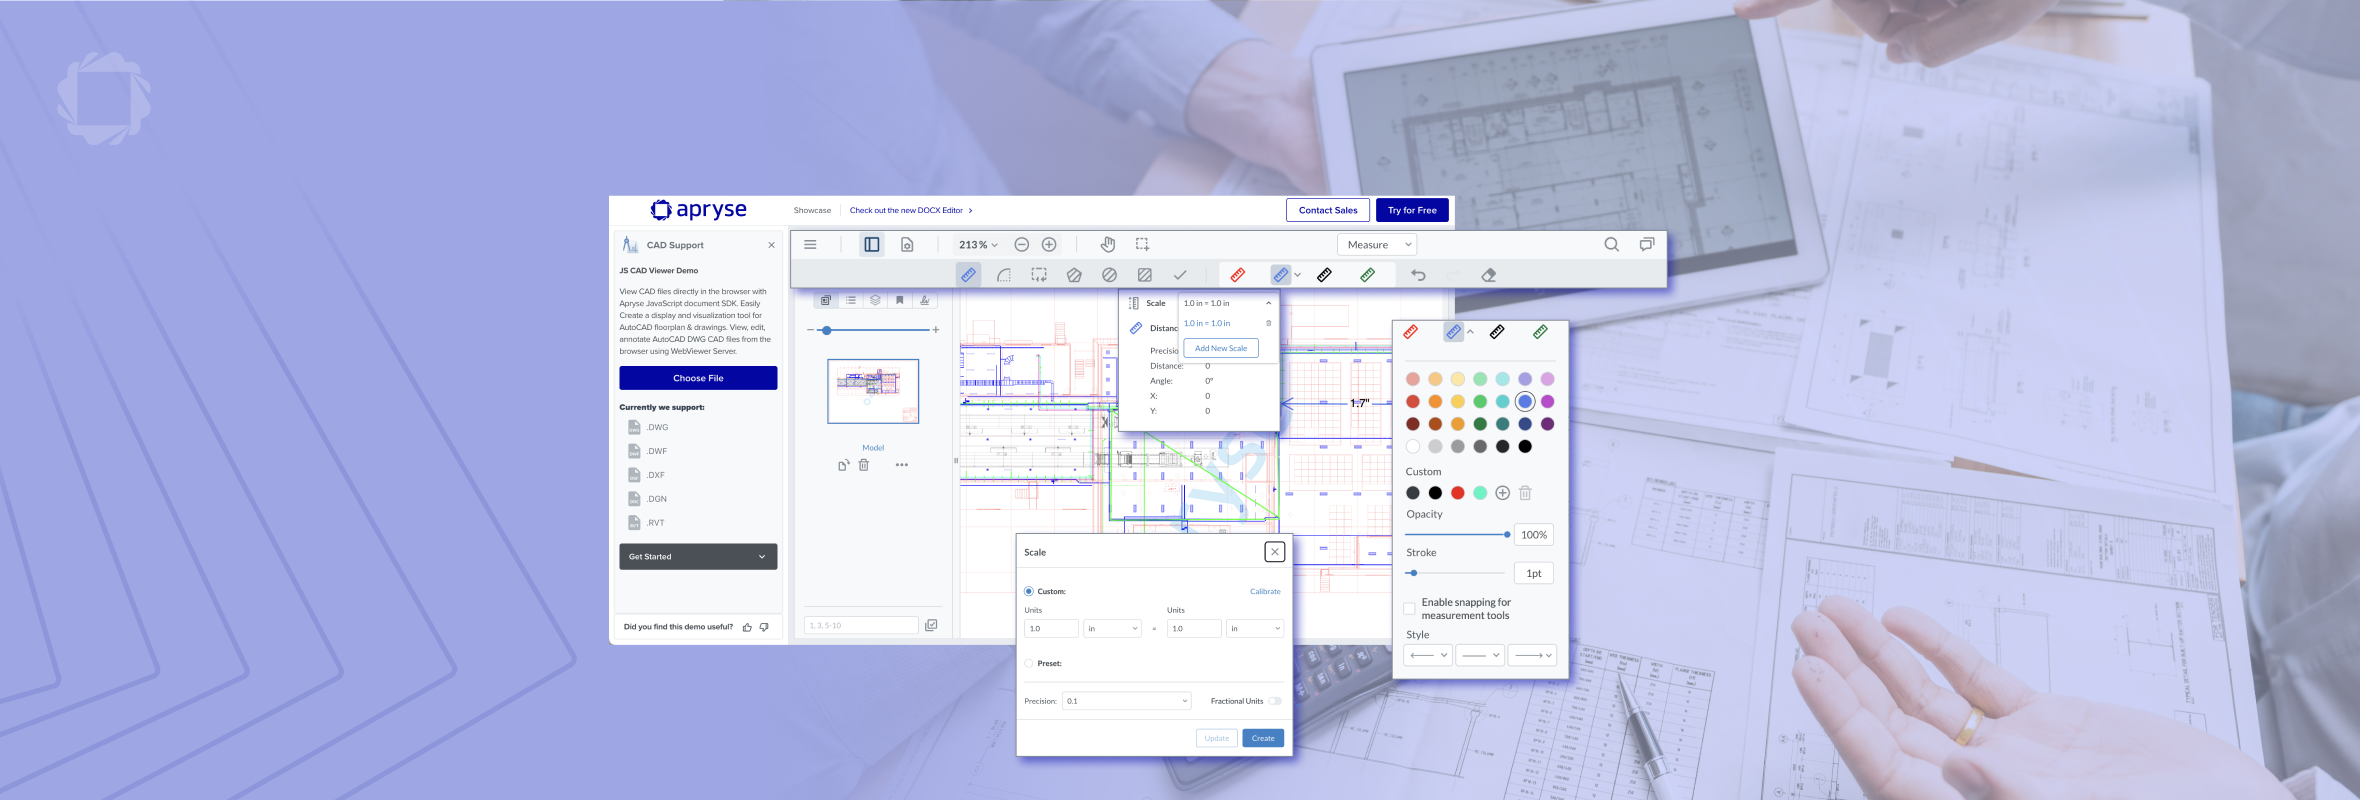Open the second Units 'in' dropdown
The height and width of the screenshot is (800, 2360).
[1255, 628]
